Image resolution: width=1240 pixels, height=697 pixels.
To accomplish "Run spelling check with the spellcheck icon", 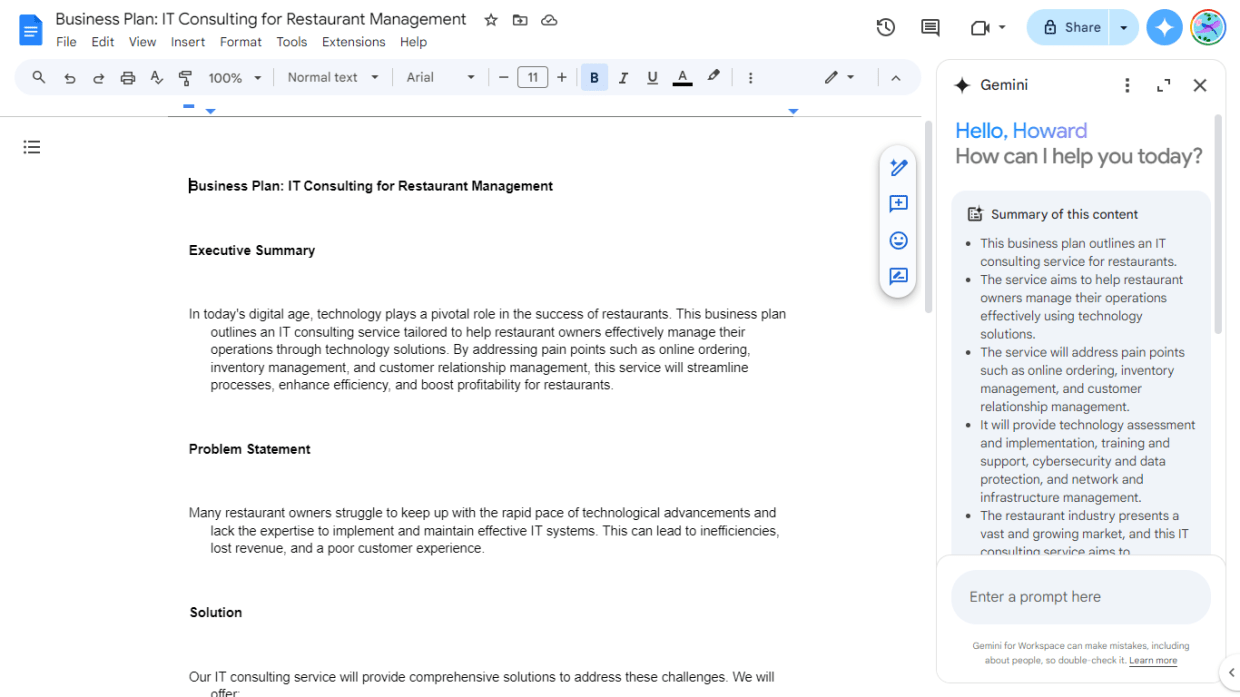I will (156, 76).
